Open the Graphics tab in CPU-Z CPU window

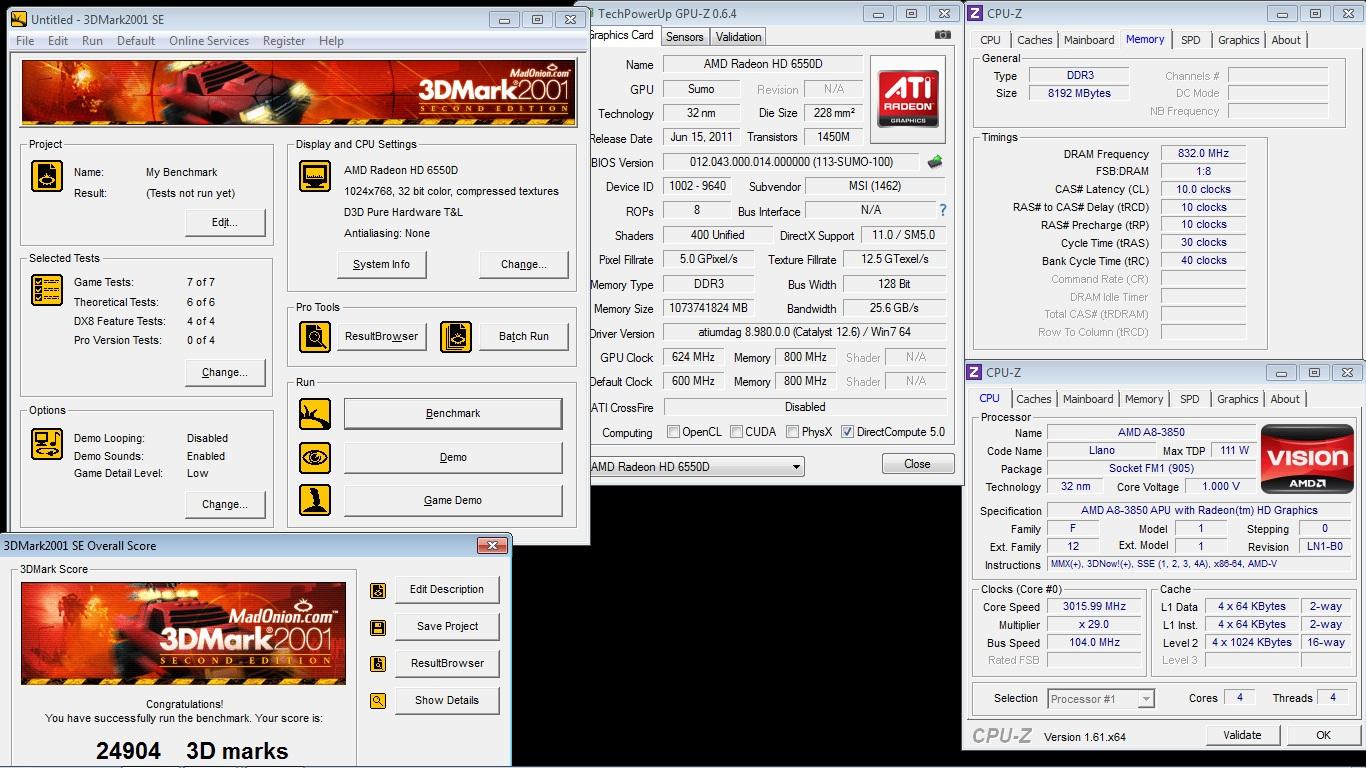1238,399
